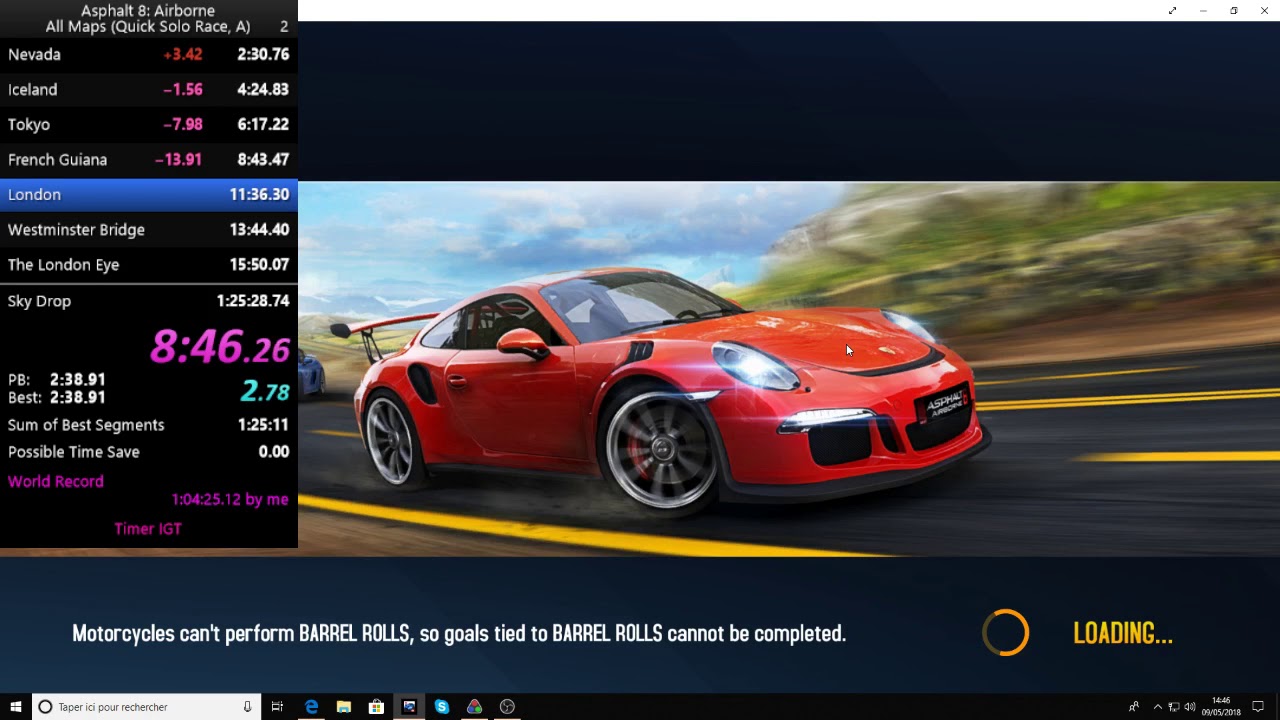
Task: Launch Microsoft Edge from the taskbar
Action: click(311, 707)
